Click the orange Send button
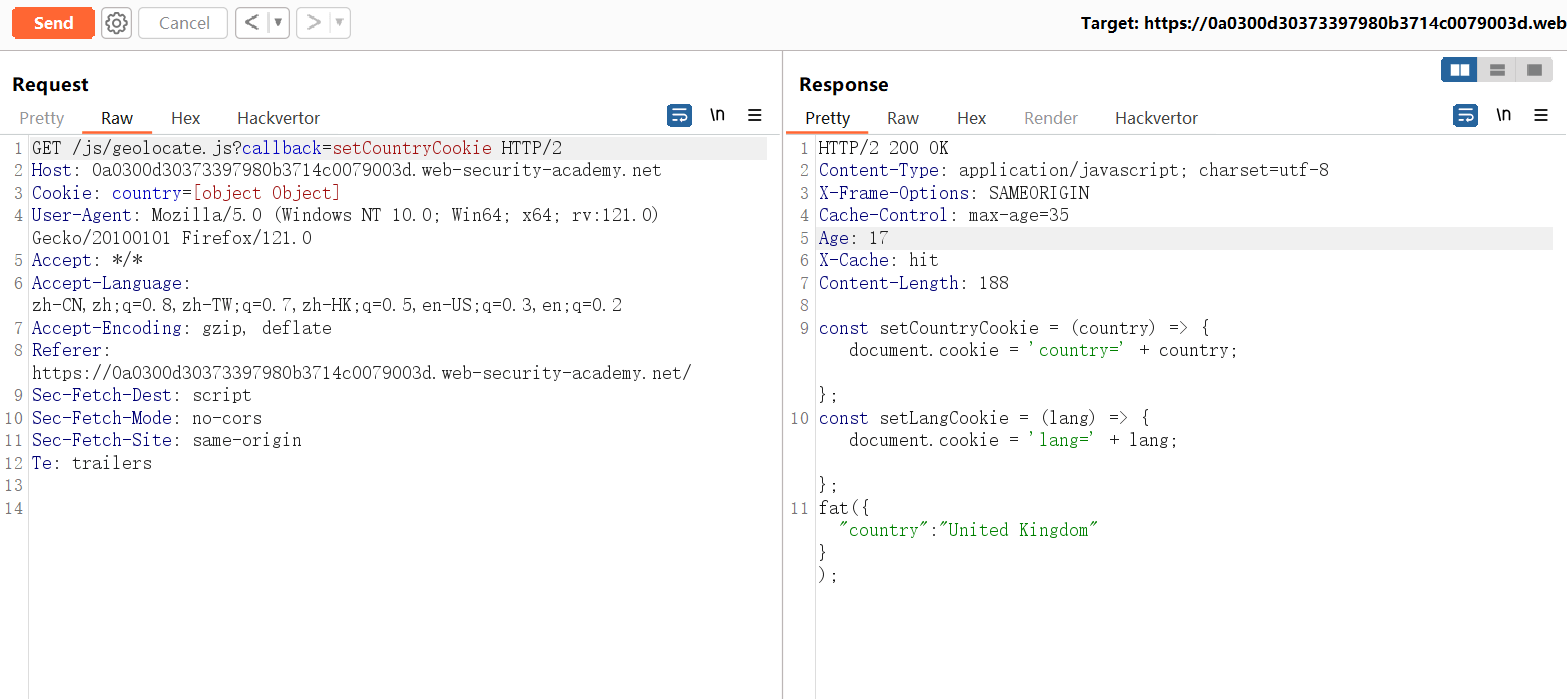This screenshot has height=699, width=1567. coord(53,23)
